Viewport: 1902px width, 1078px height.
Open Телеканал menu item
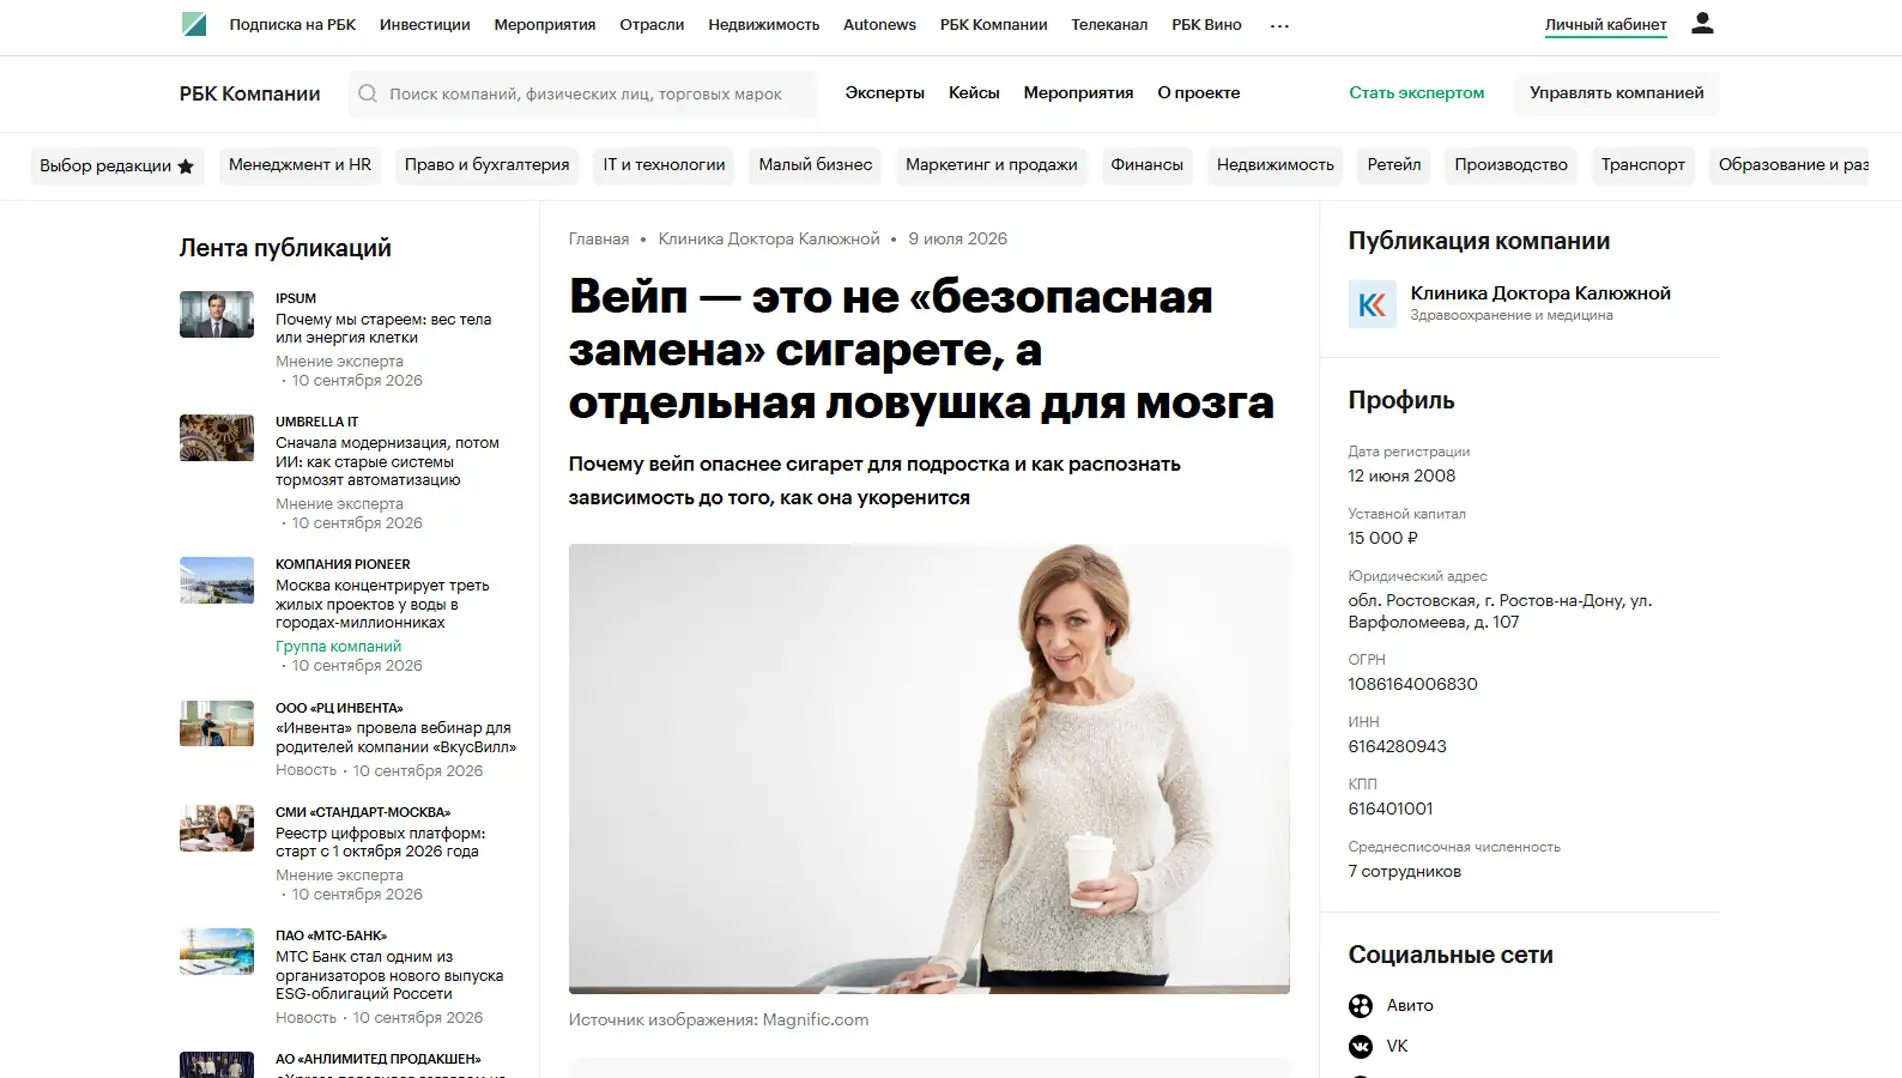pyautogui.click(x=1109, y=25)
